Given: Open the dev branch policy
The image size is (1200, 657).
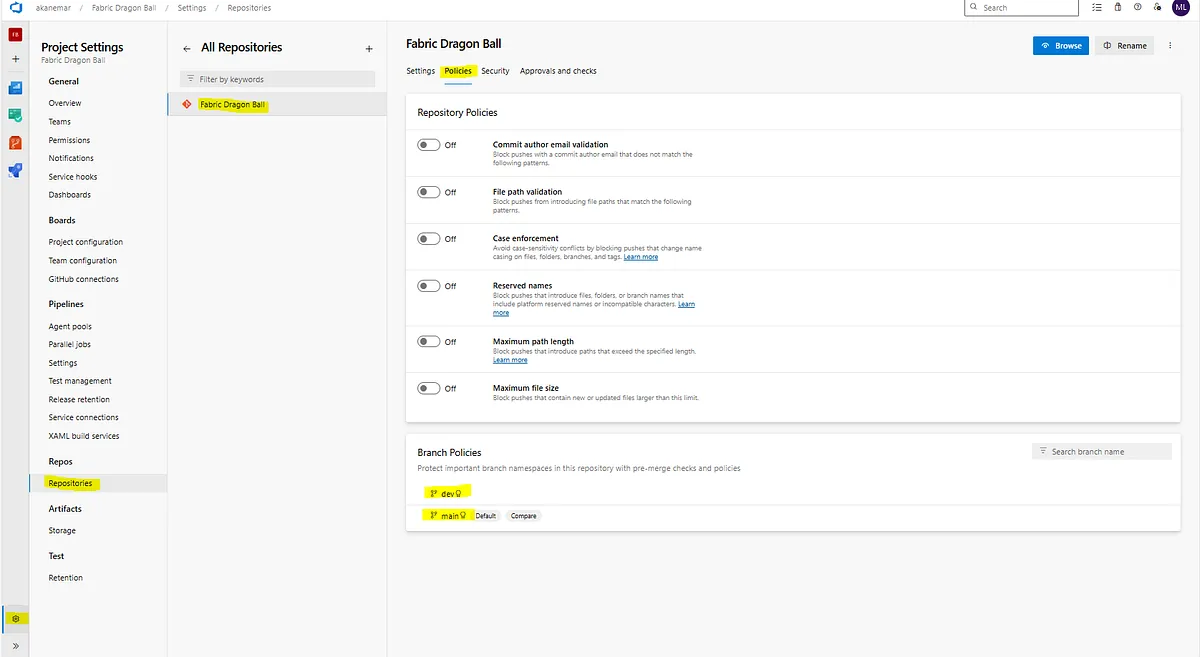Looking at the screenshot, I should [x=446, y=494].
